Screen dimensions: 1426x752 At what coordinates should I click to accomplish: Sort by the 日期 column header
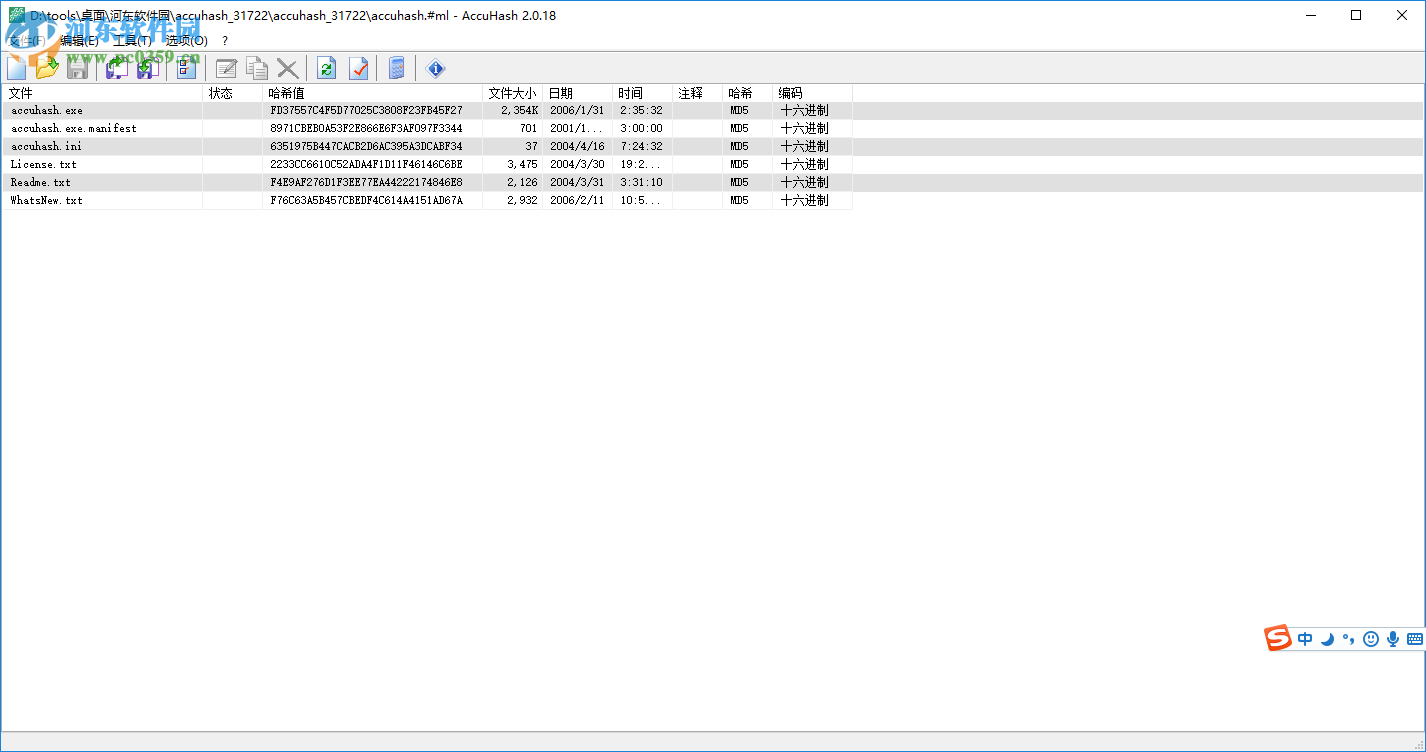(578, 93)
